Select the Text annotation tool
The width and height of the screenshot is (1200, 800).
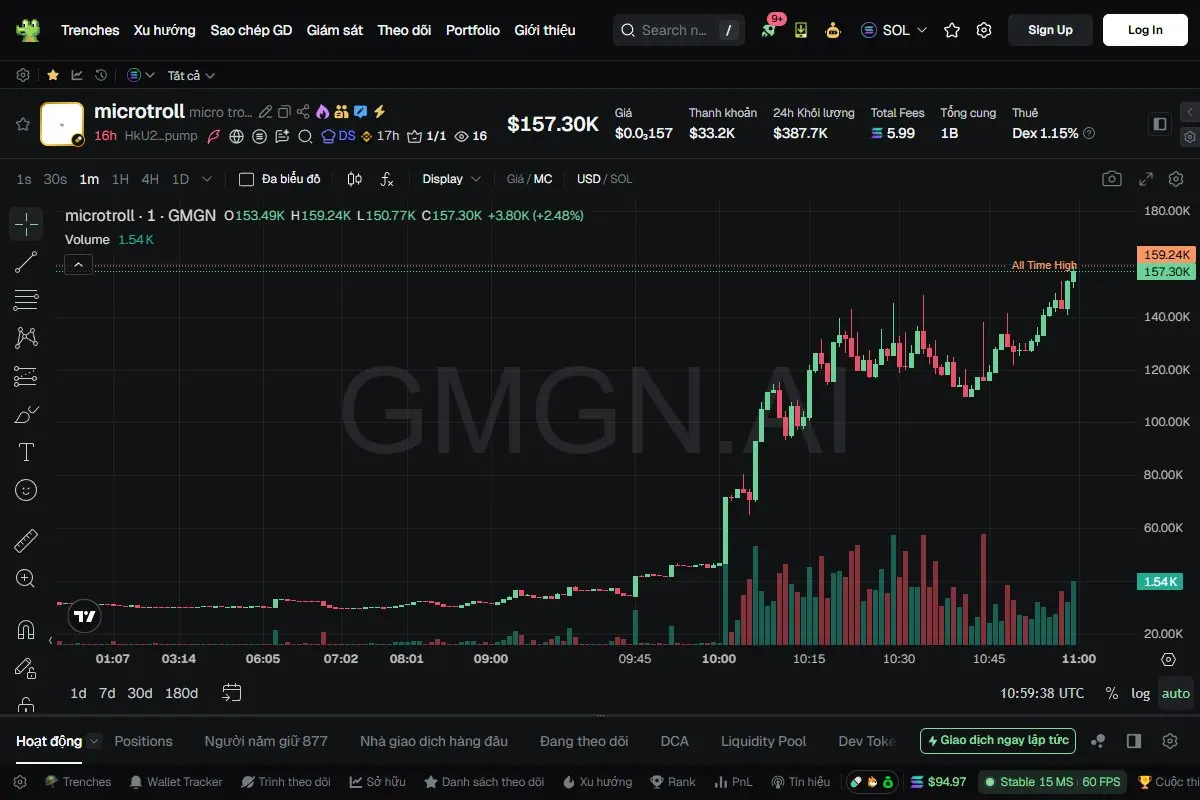(x=26, y=452)
